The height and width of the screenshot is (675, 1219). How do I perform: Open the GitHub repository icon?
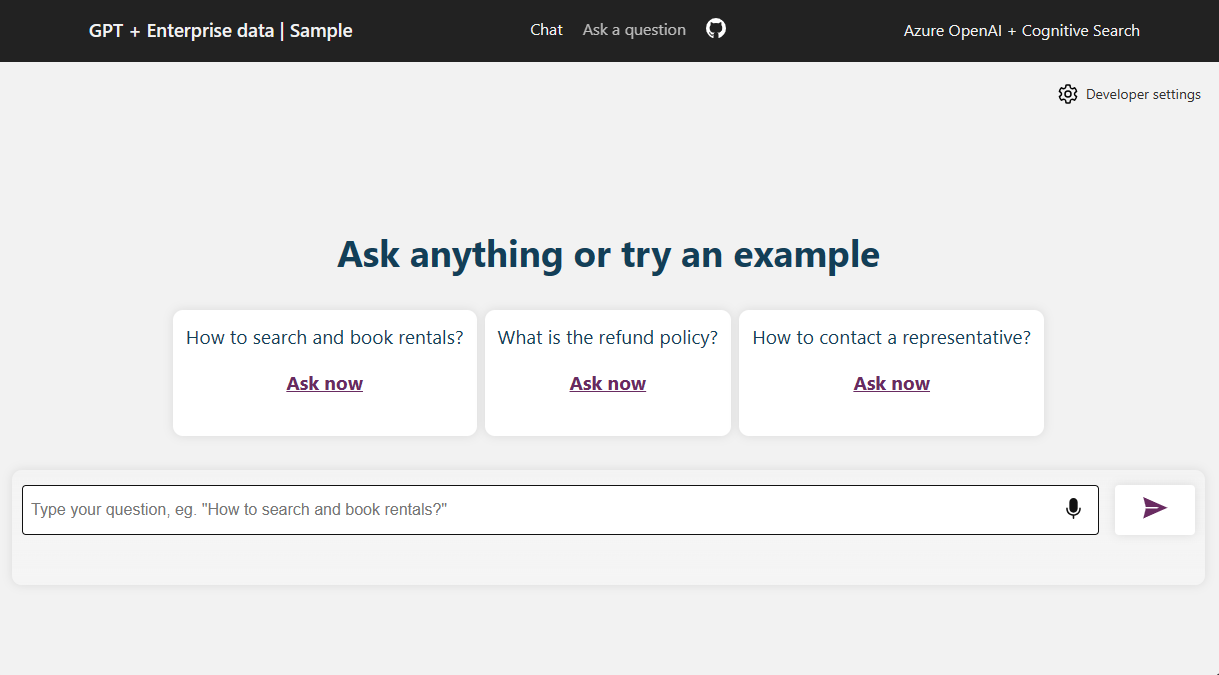[716, 29]
